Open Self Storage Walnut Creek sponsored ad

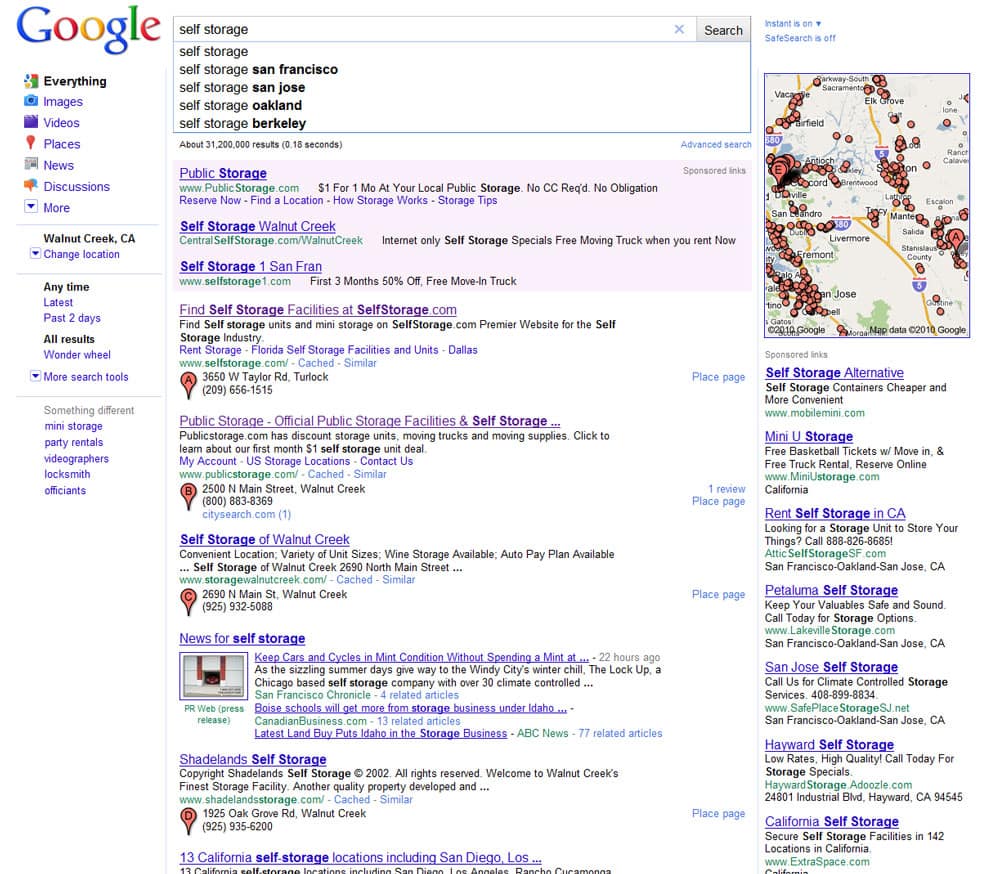pos(258,226)
